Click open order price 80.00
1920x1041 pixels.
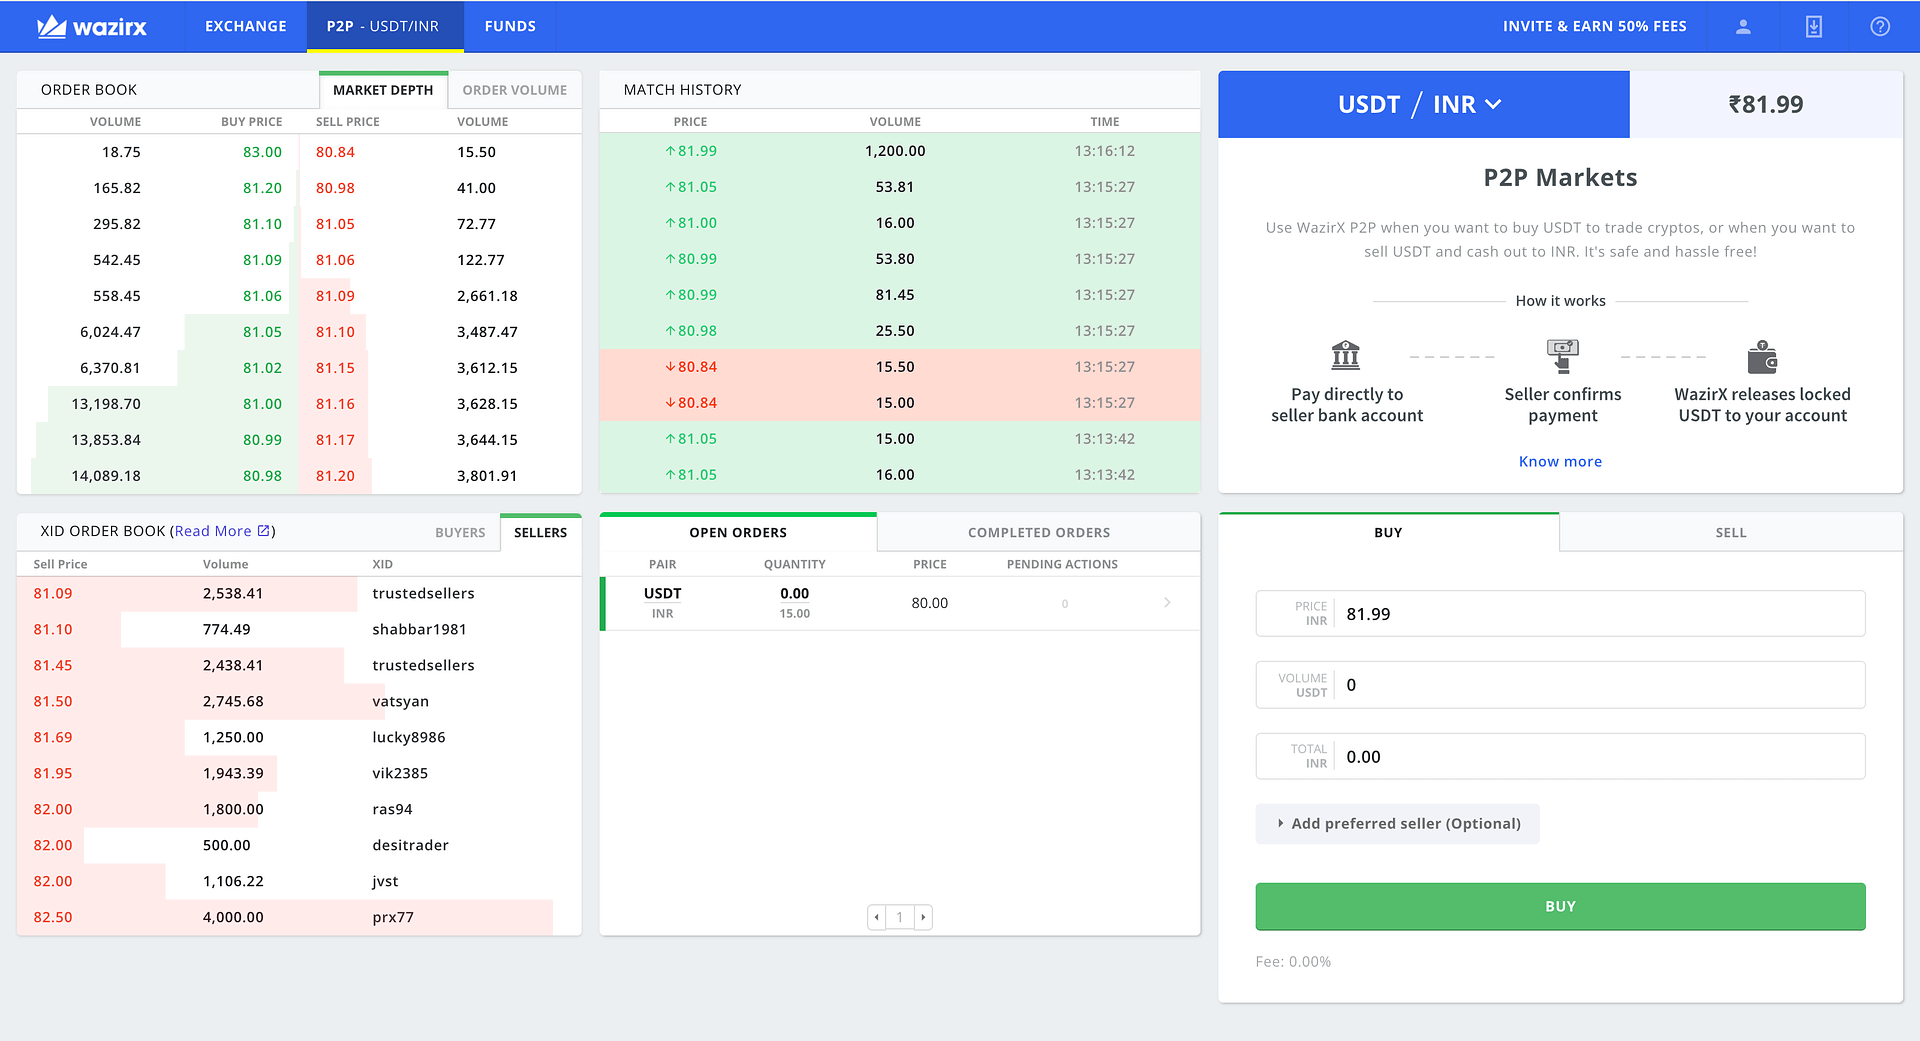pos(929,603)
